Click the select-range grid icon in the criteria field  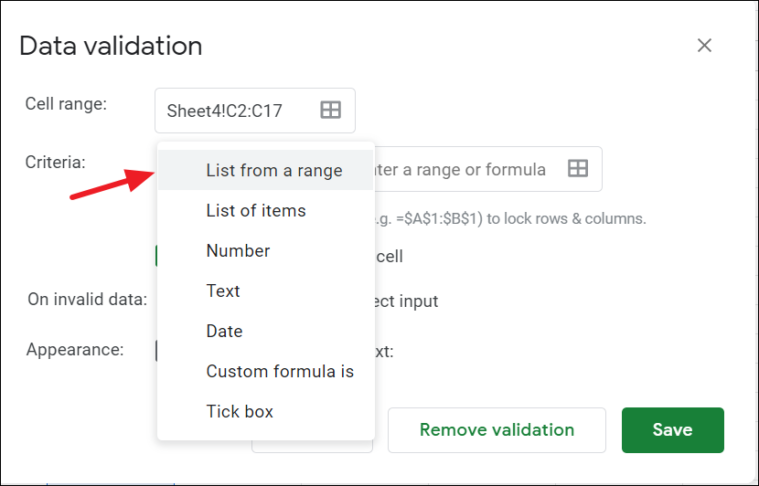tap(577, 169)
